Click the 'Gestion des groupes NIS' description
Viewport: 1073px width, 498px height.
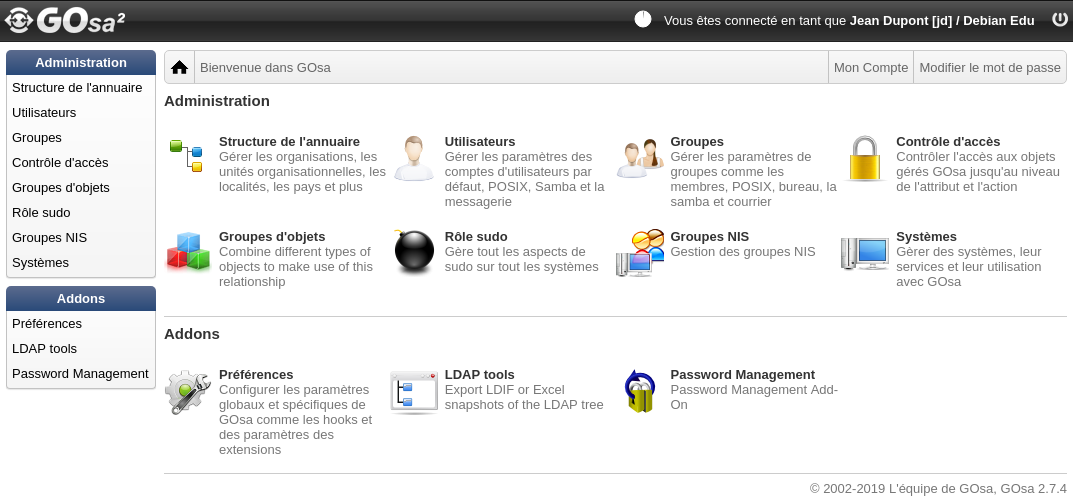742,252
